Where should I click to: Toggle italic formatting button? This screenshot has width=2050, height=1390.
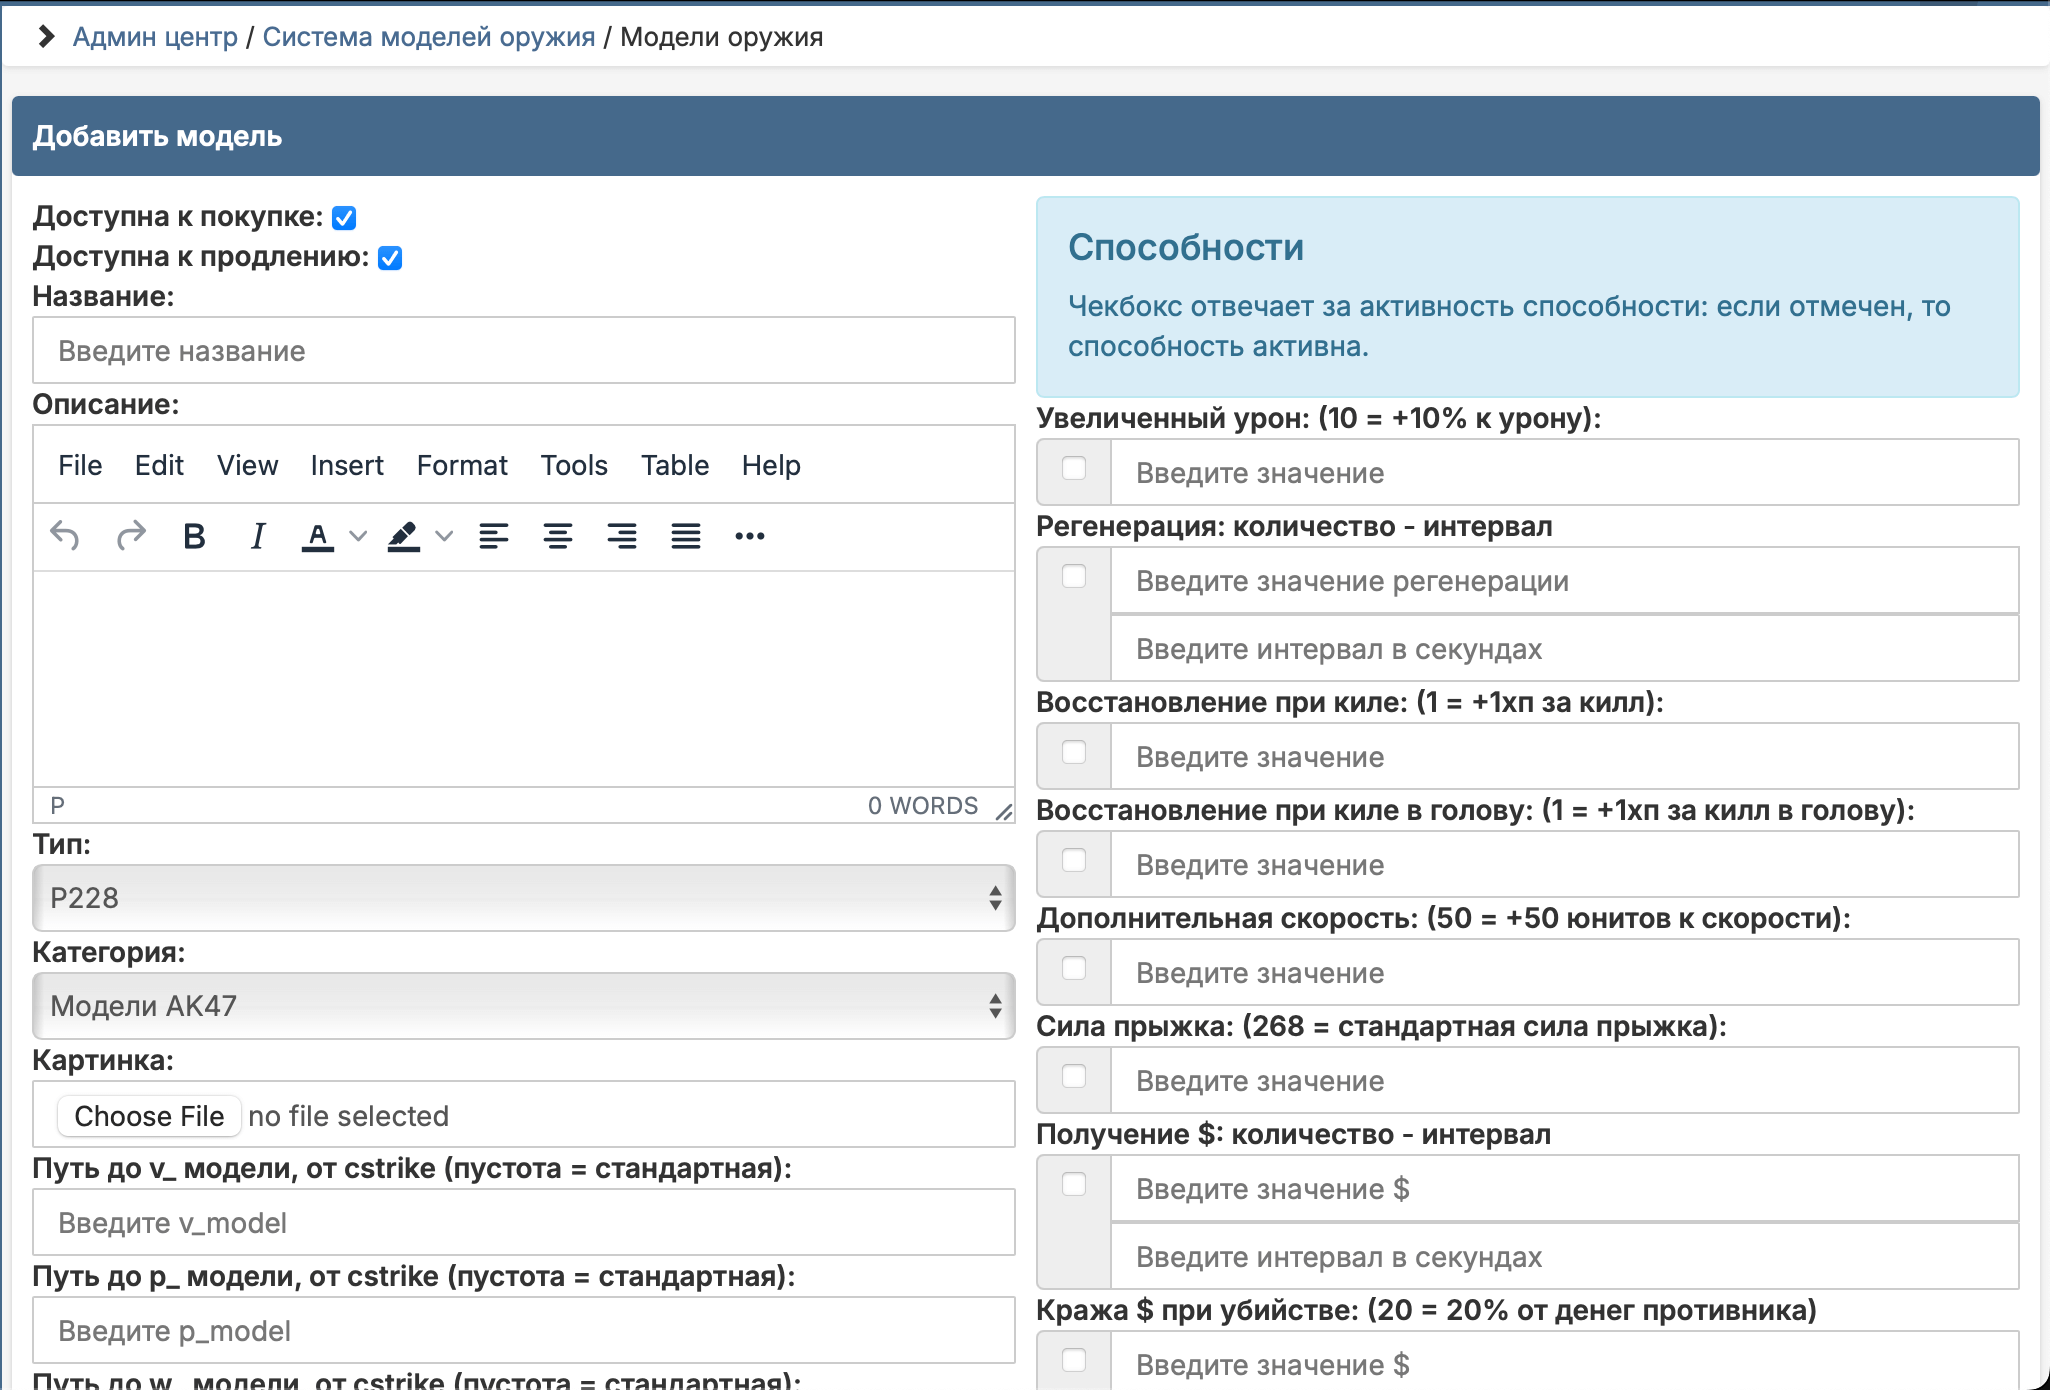[258, 536]
